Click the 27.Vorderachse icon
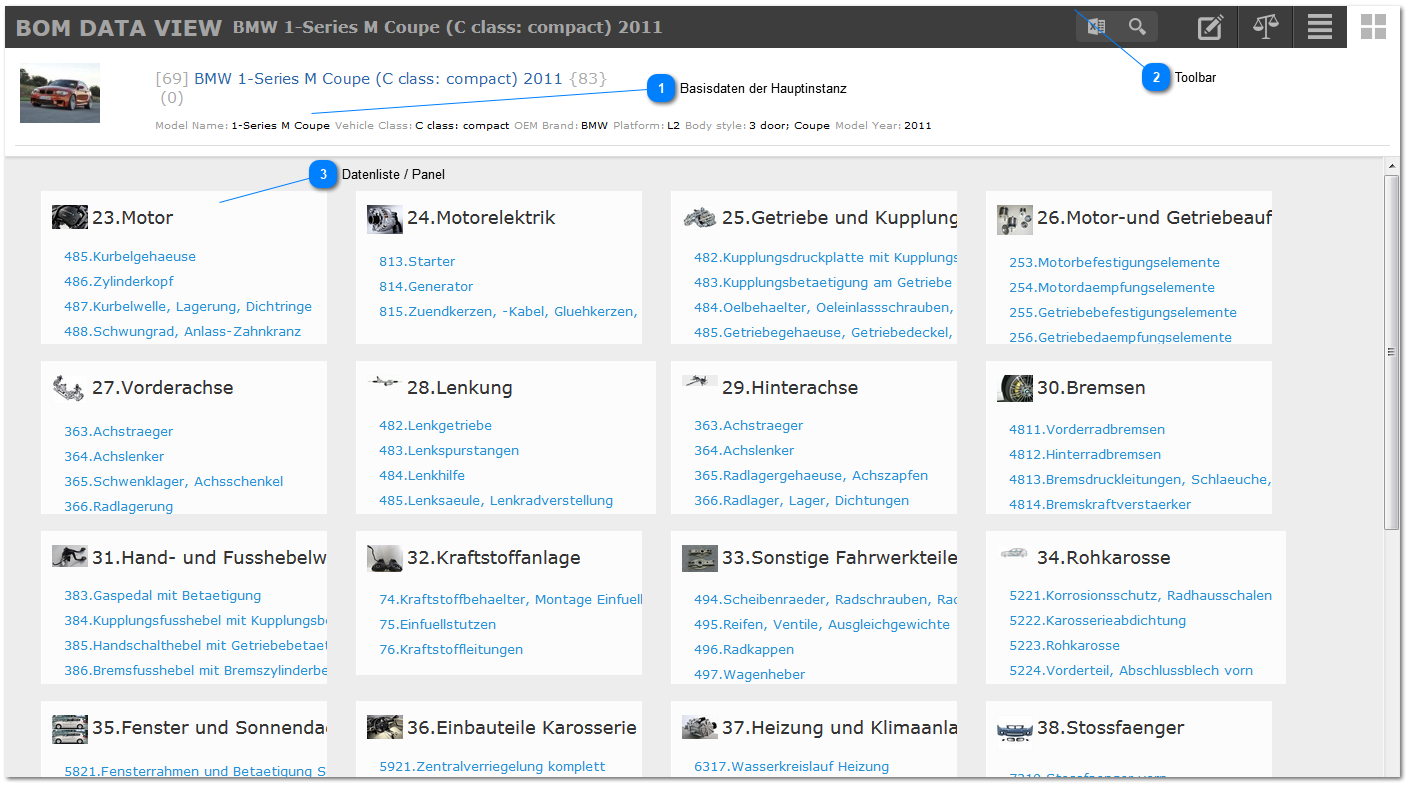 coord(70,388)
